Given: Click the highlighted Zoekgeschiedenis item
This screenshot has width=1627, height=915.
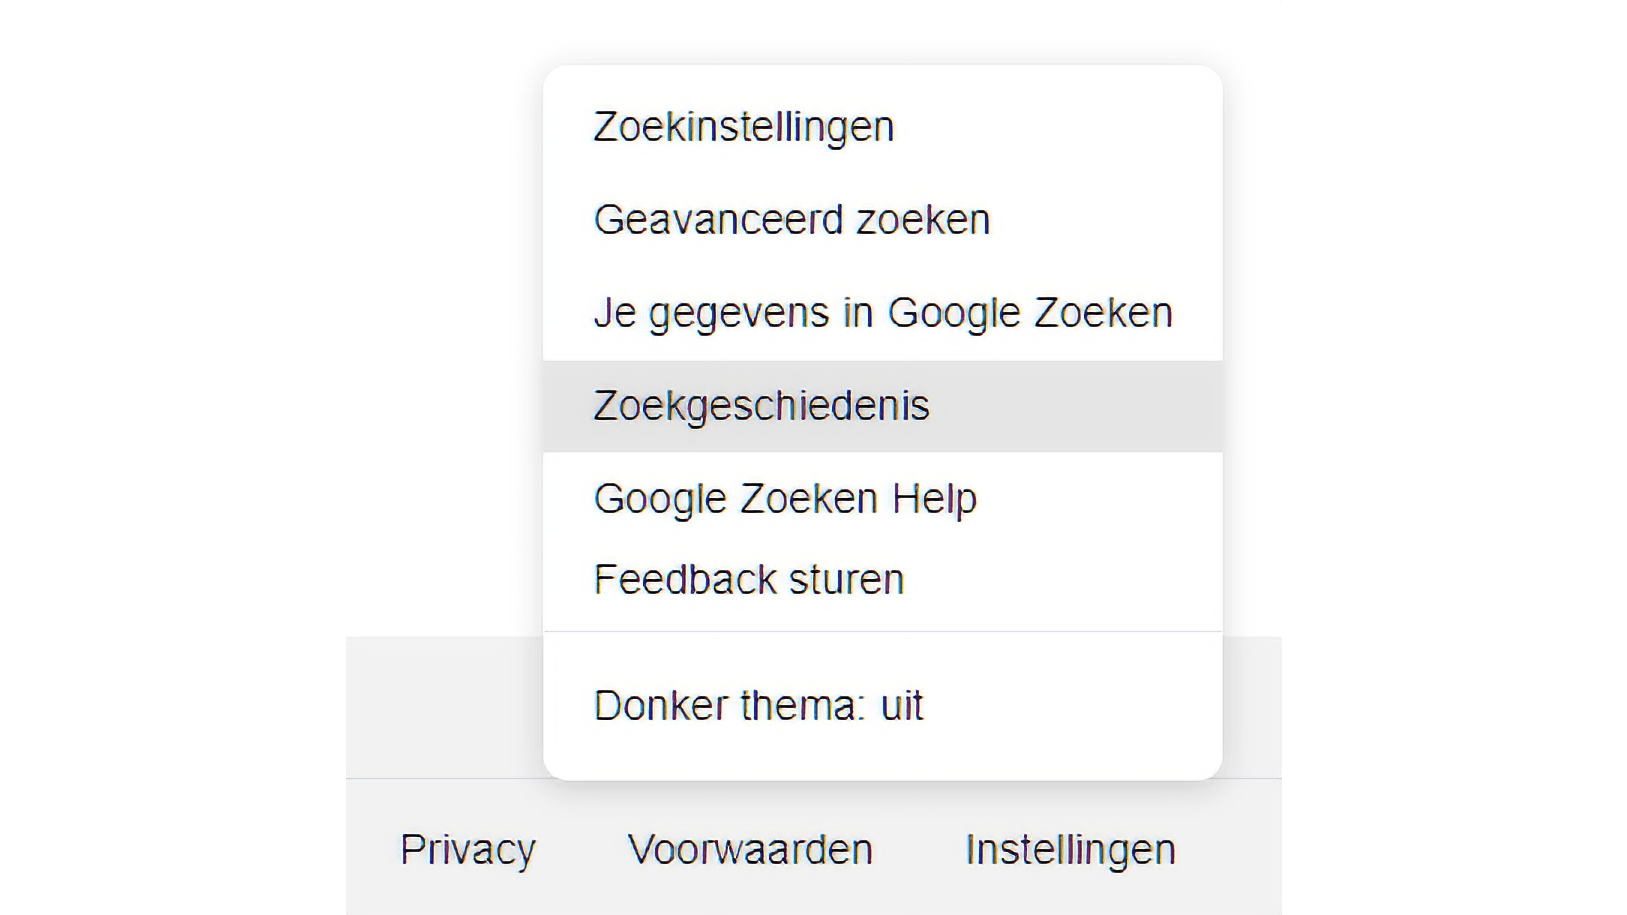Looking at the screenshot, I should (x=761, y=406).
